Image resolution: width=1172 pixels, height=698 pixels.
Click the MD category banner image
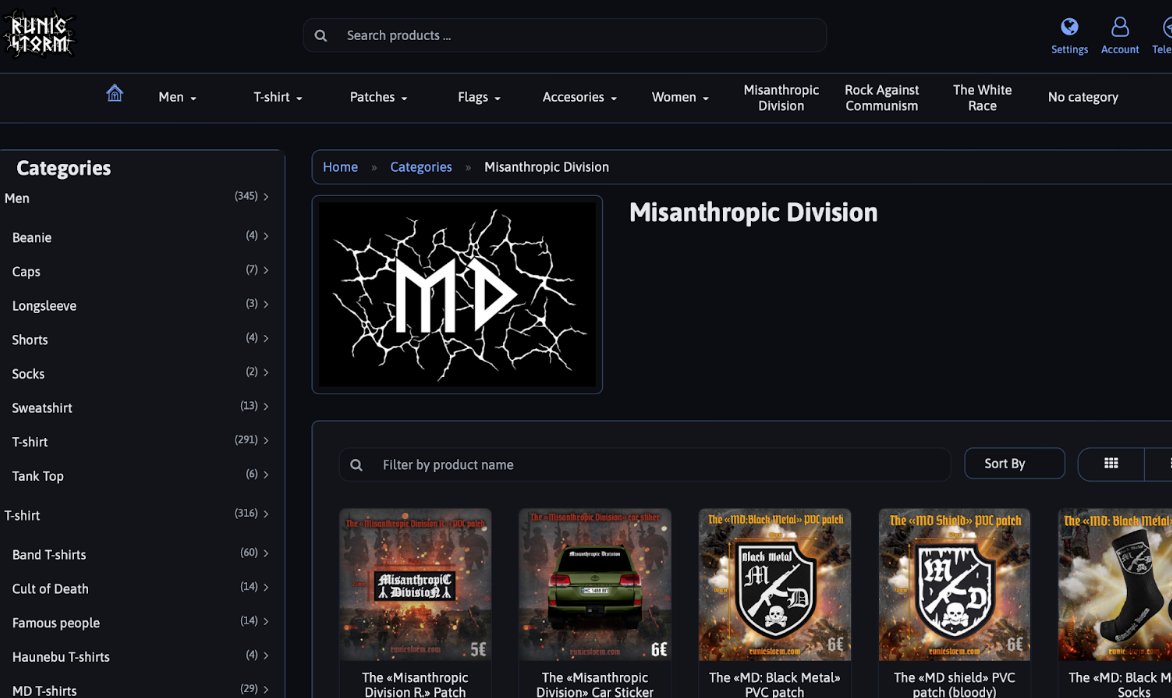point(457,294)
